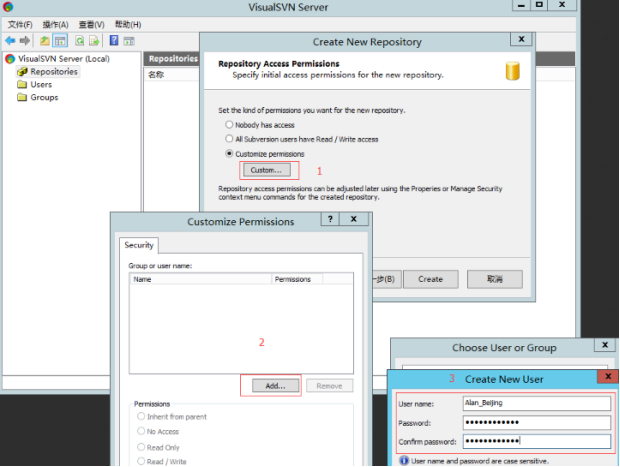
Task: Open the 文件(F) menu
Action: click(20, 25)
